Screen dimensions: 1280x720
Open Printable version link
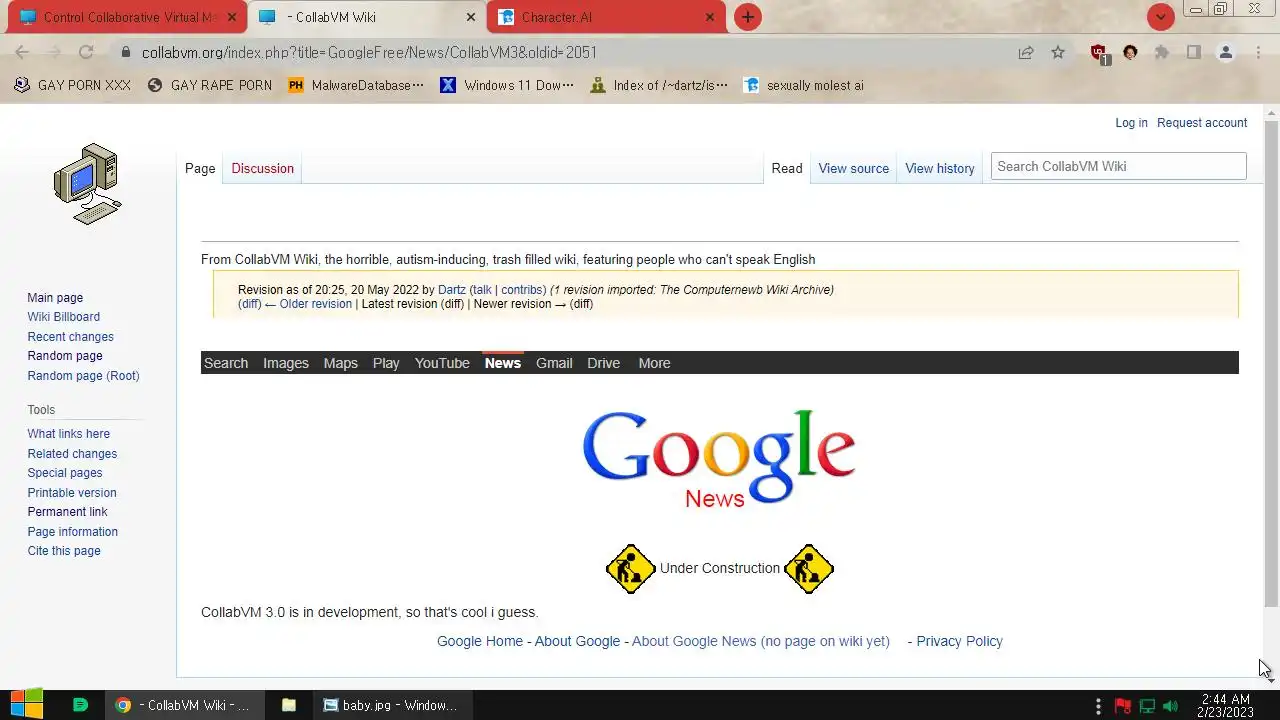tap(71, 493)
